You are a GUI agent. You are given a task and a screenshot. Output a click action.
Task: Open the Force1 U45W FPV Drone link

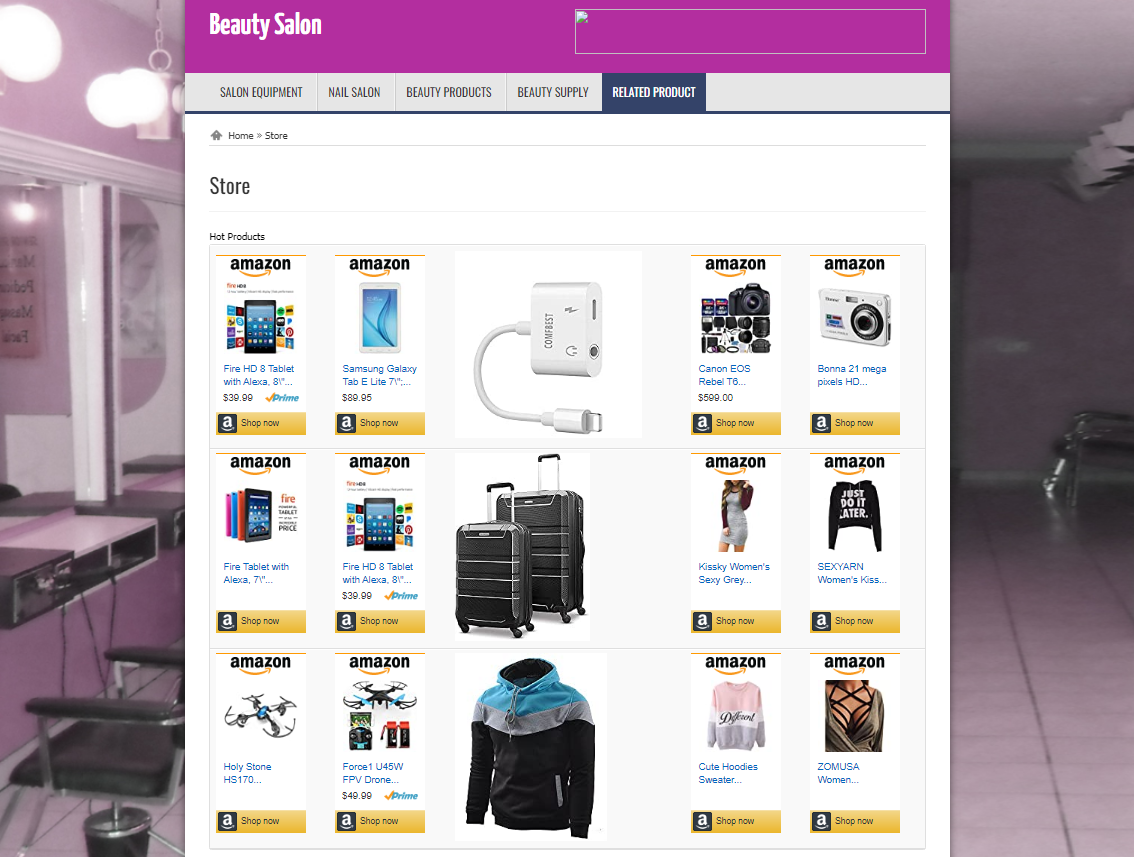[372, 773]
